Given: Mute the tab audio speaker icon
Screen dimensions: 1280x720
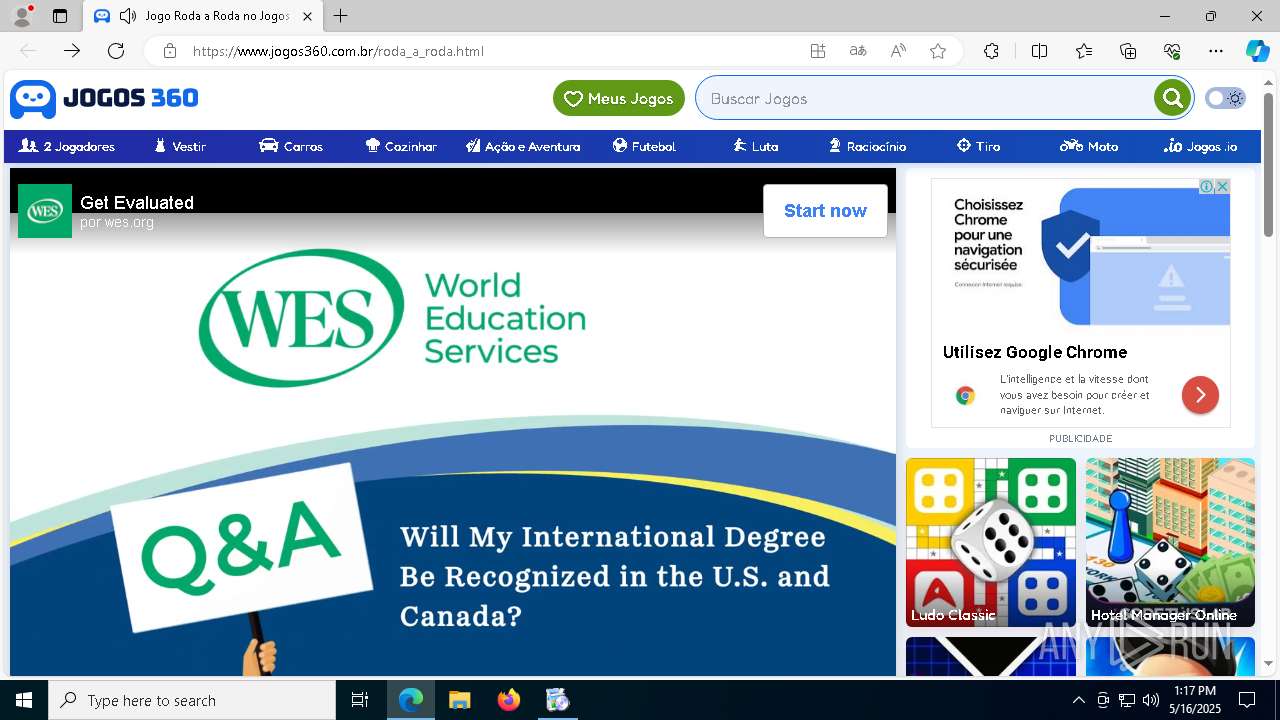Looking at the screenshot, I should pos(128,16).
